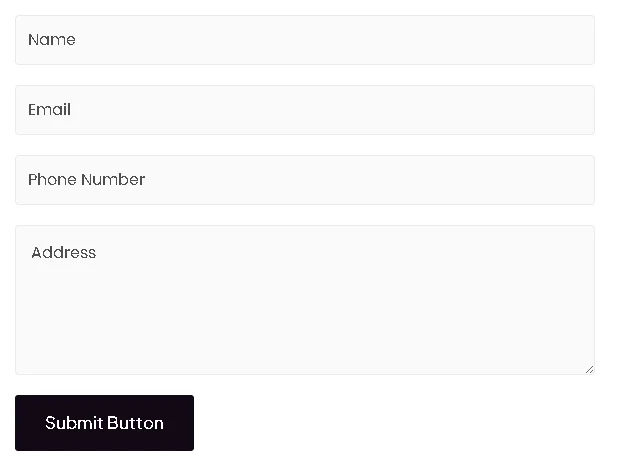Submit the form with the black button
Screen dimensions: 622x457
click(104, 423)
